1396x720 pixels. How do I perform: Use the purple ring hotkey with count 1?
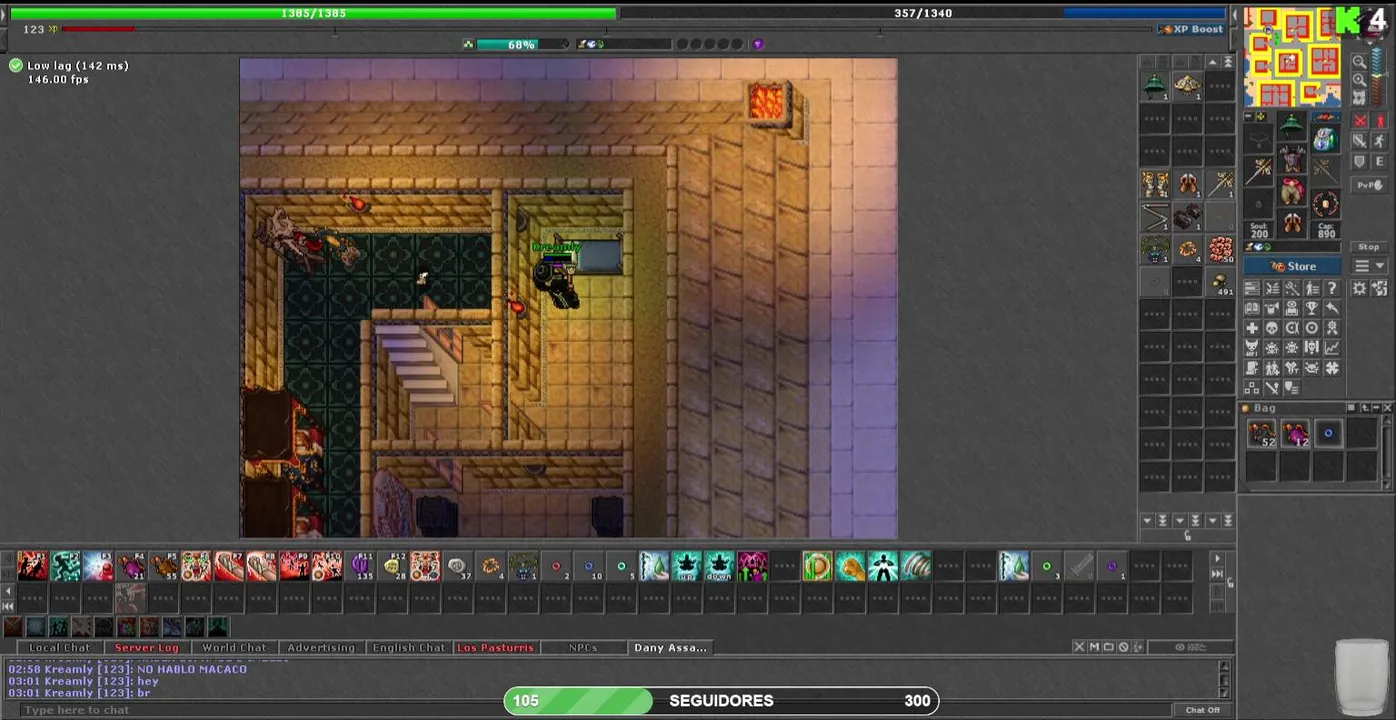coord(1112,566)
